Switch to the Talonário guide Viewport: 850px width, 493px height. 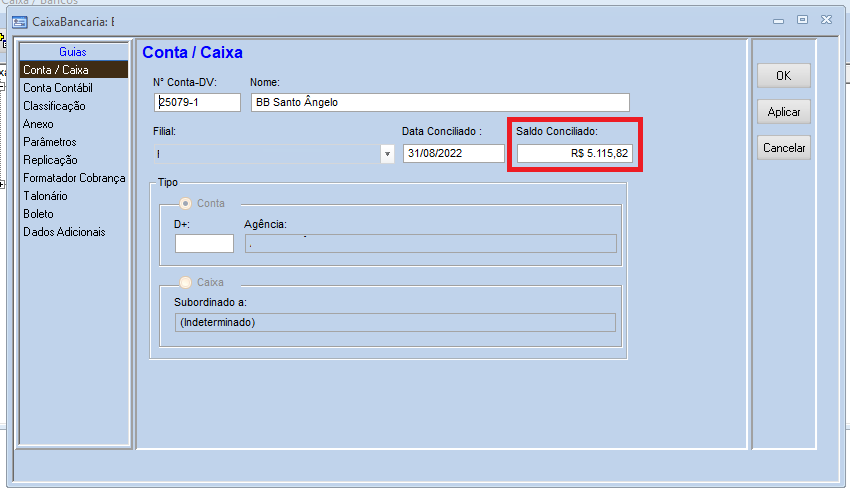pyautogui.click(x=45, y=196)
